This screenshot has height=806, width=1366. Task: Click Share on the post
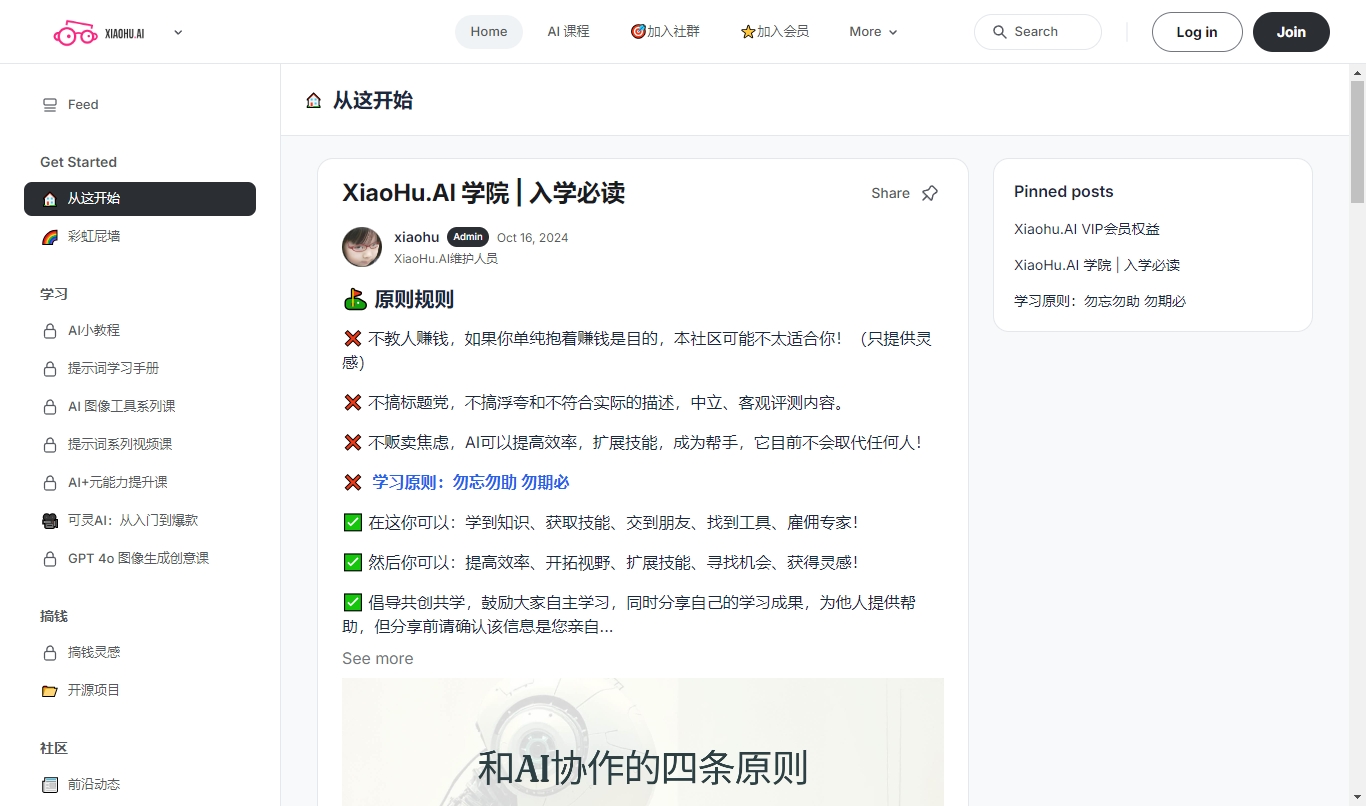890,193
